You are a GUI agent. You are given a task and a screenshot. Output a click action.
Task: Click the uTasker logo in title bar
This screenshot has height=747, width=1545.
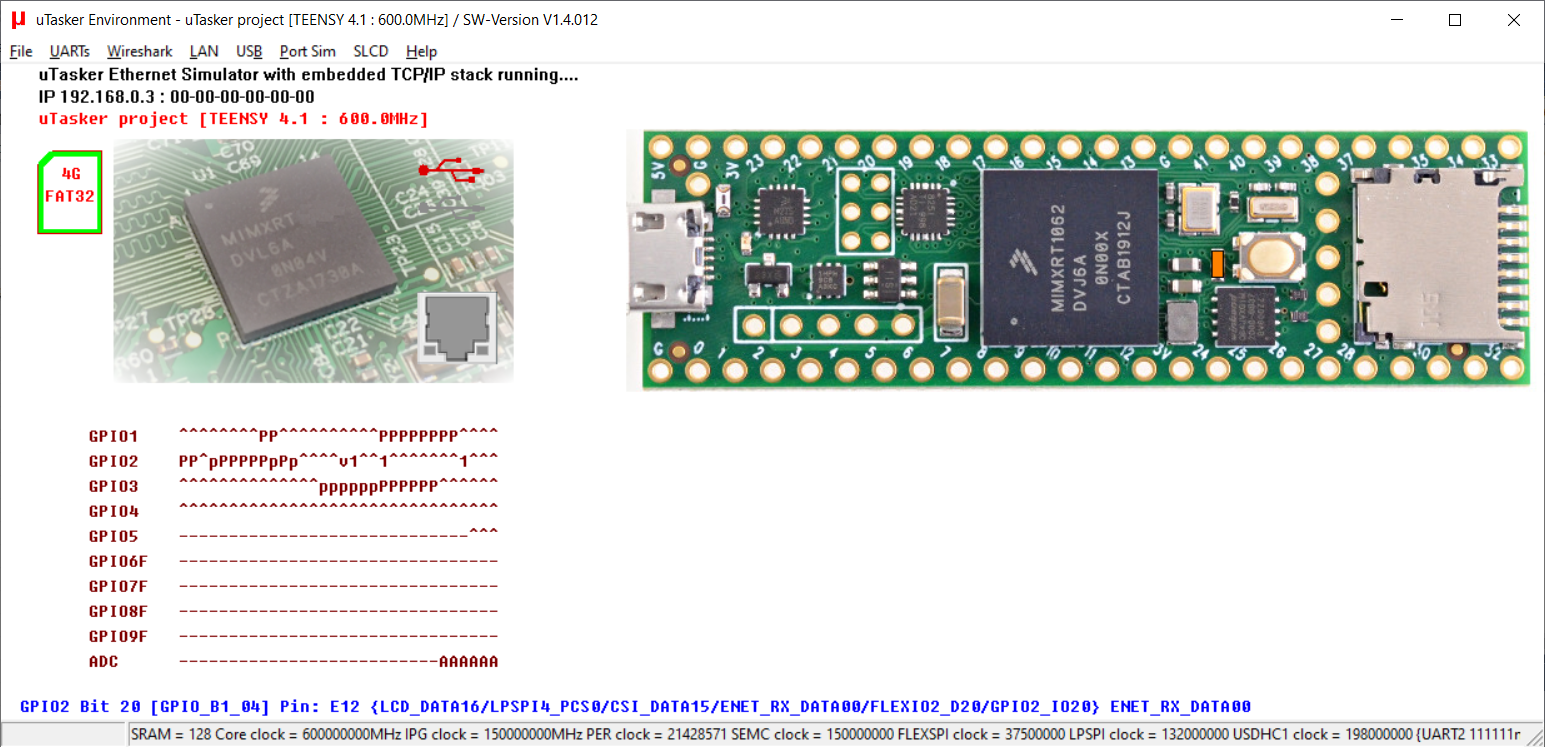[x=18, y=19]
